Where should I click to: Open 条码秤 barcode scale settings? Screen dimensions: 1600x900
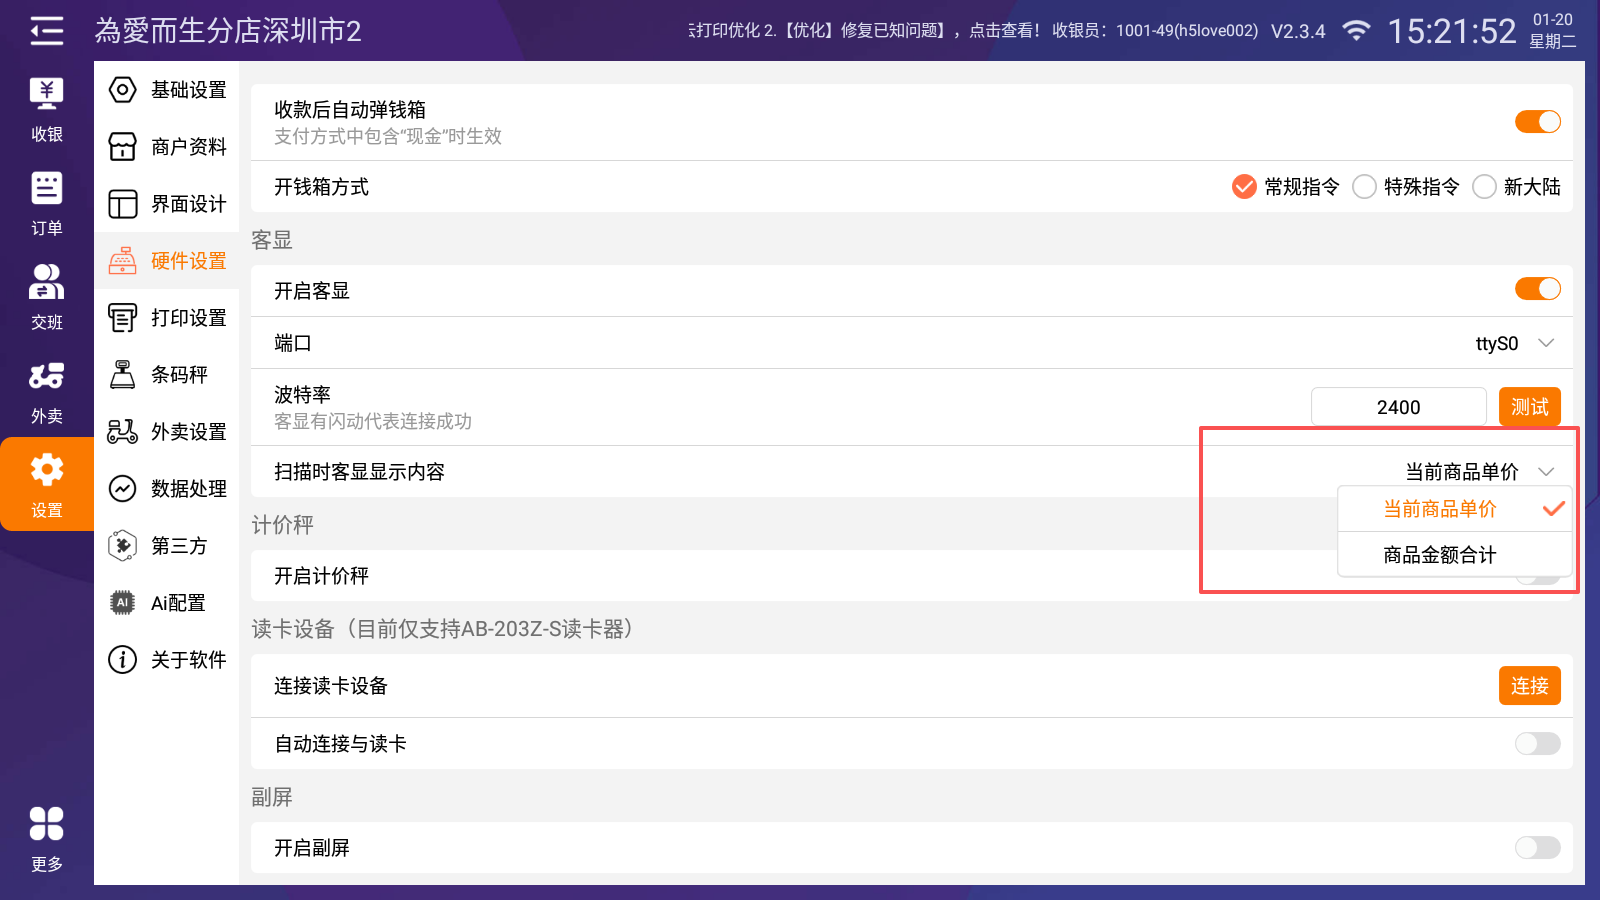(167, 375)
